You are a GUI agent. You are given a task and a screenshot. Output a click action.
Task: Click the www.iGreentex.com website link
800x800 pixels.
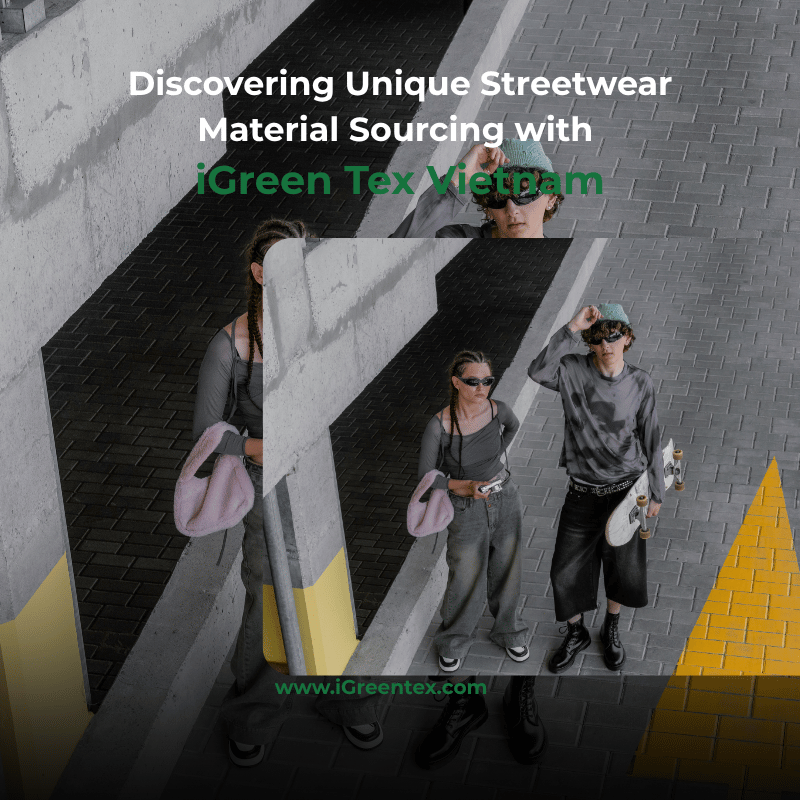pyautogui.click(x=381, y=688)
